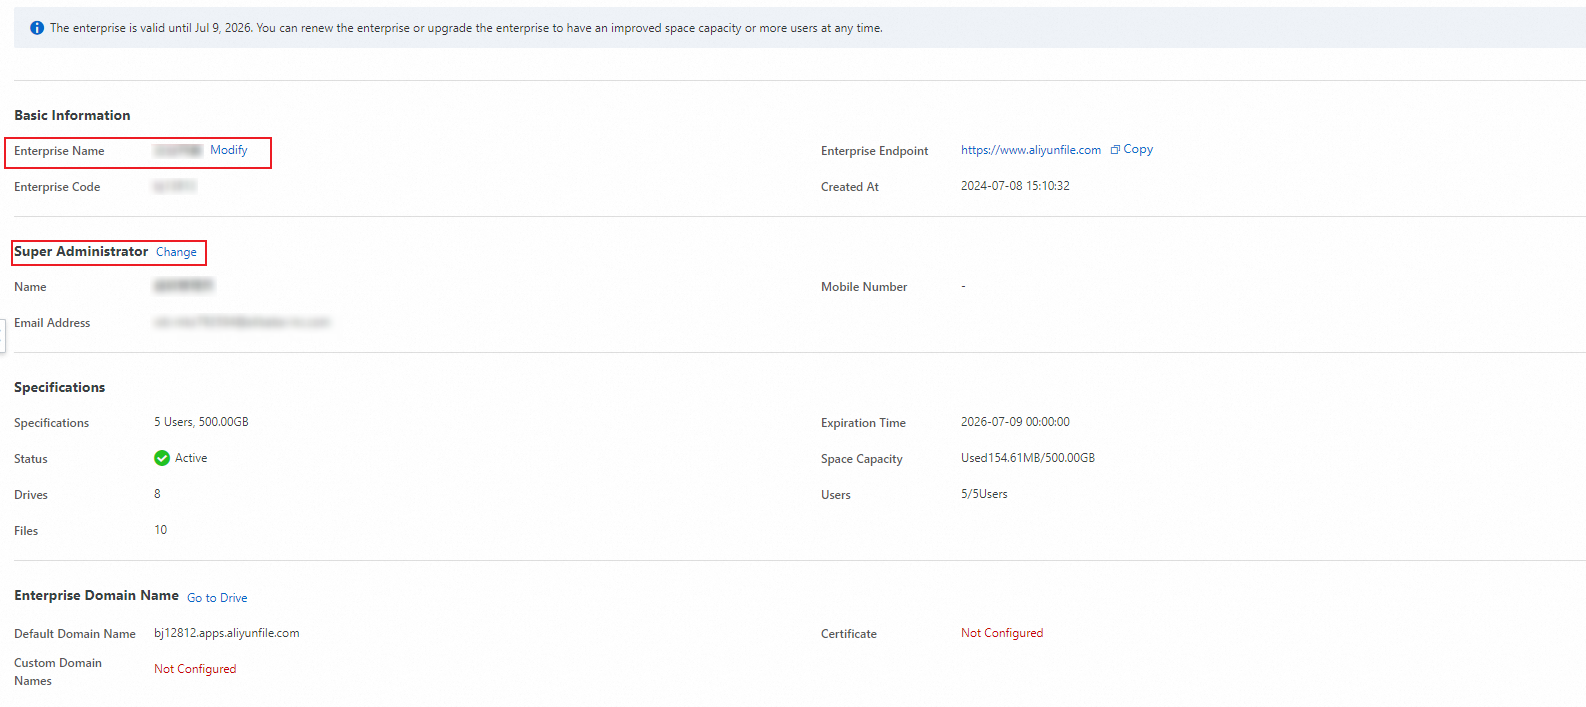Click the blurred Enterprise Code value
The image size is (1586, 707).
coord(175,186)
